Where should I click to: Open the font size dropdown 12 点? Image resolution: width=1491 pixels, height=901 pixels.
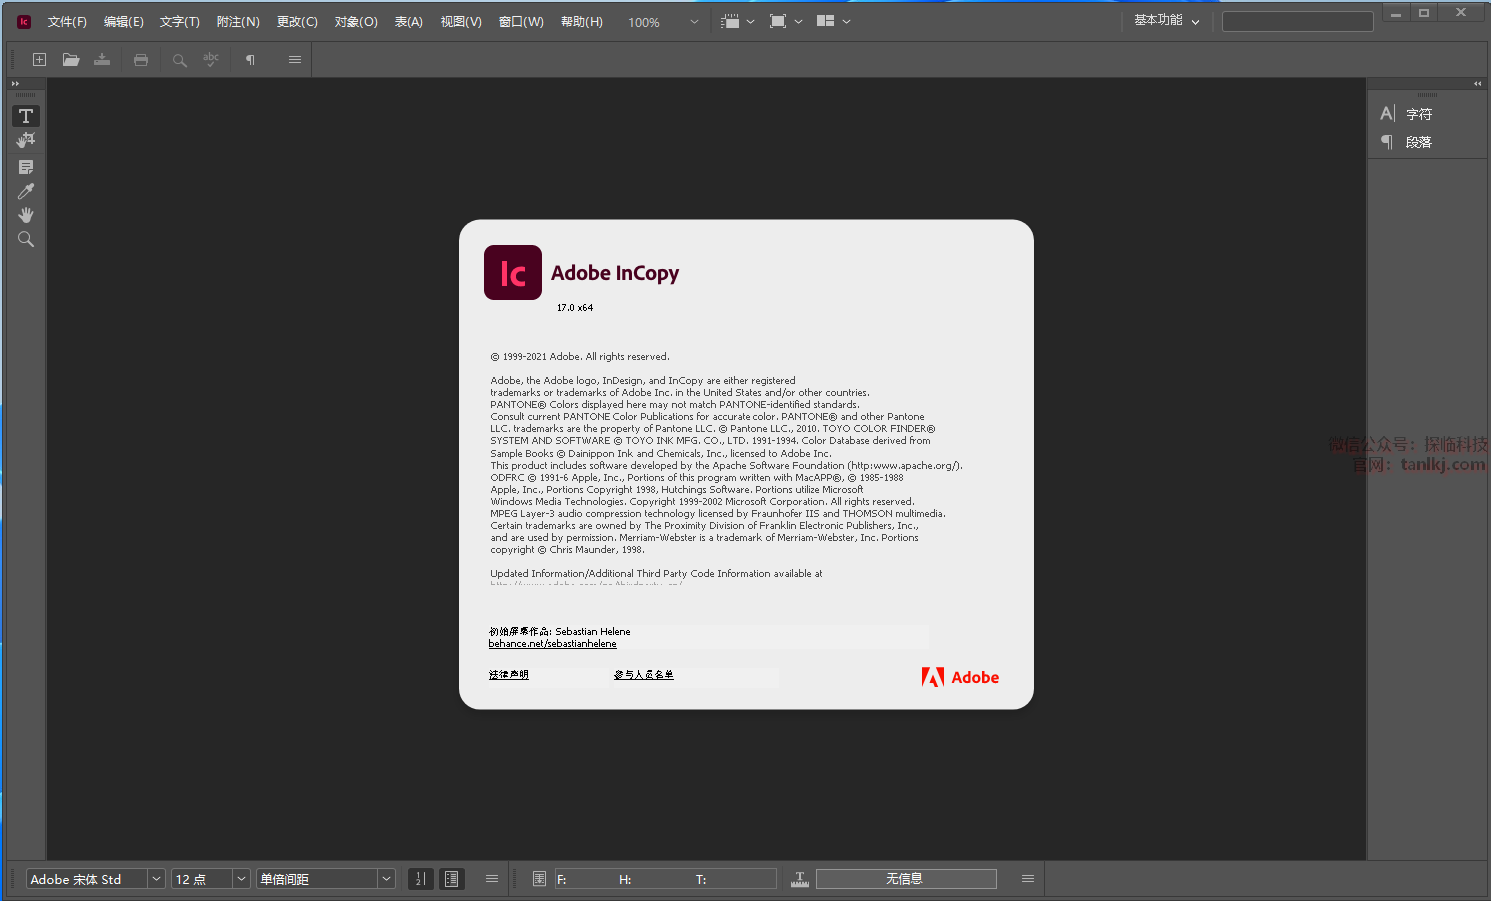click(x=241, y=879)
